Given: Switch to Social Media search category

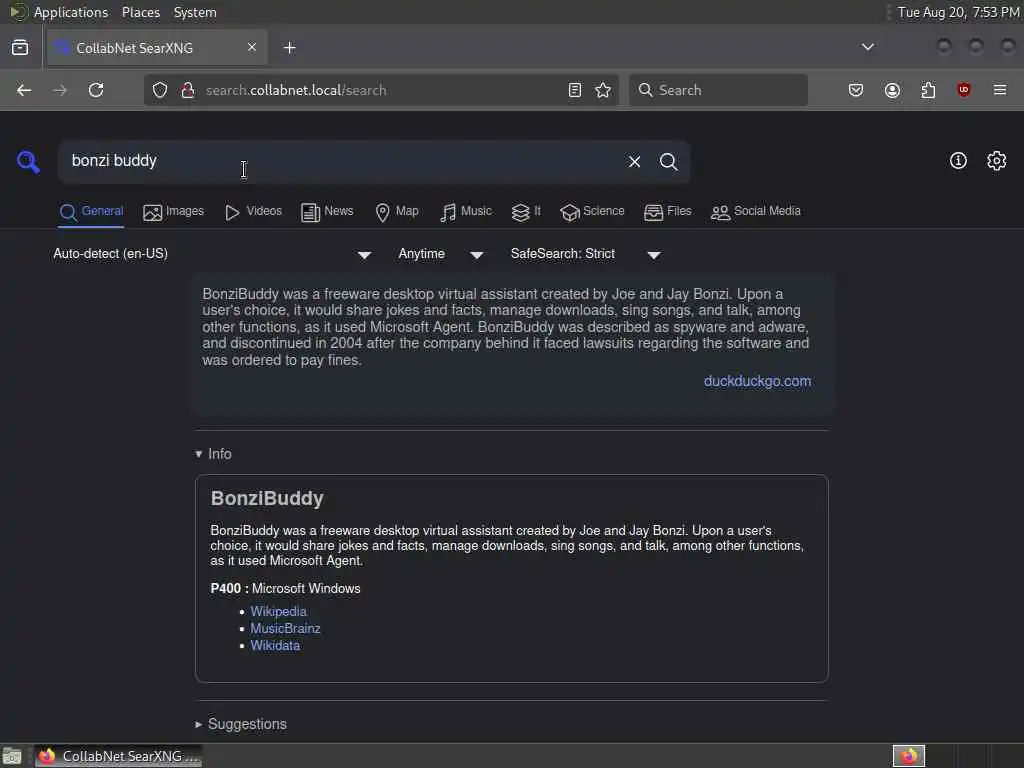Looking at the screenshot, I should (x=756, y=212).
